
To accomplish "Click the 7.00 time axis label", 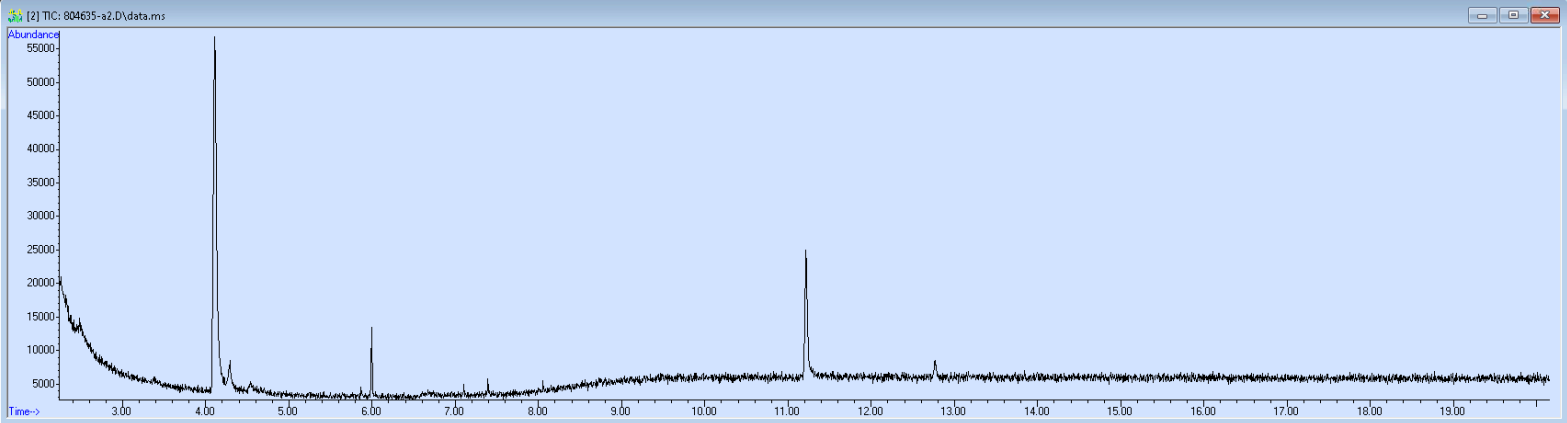I will point(454,411).
